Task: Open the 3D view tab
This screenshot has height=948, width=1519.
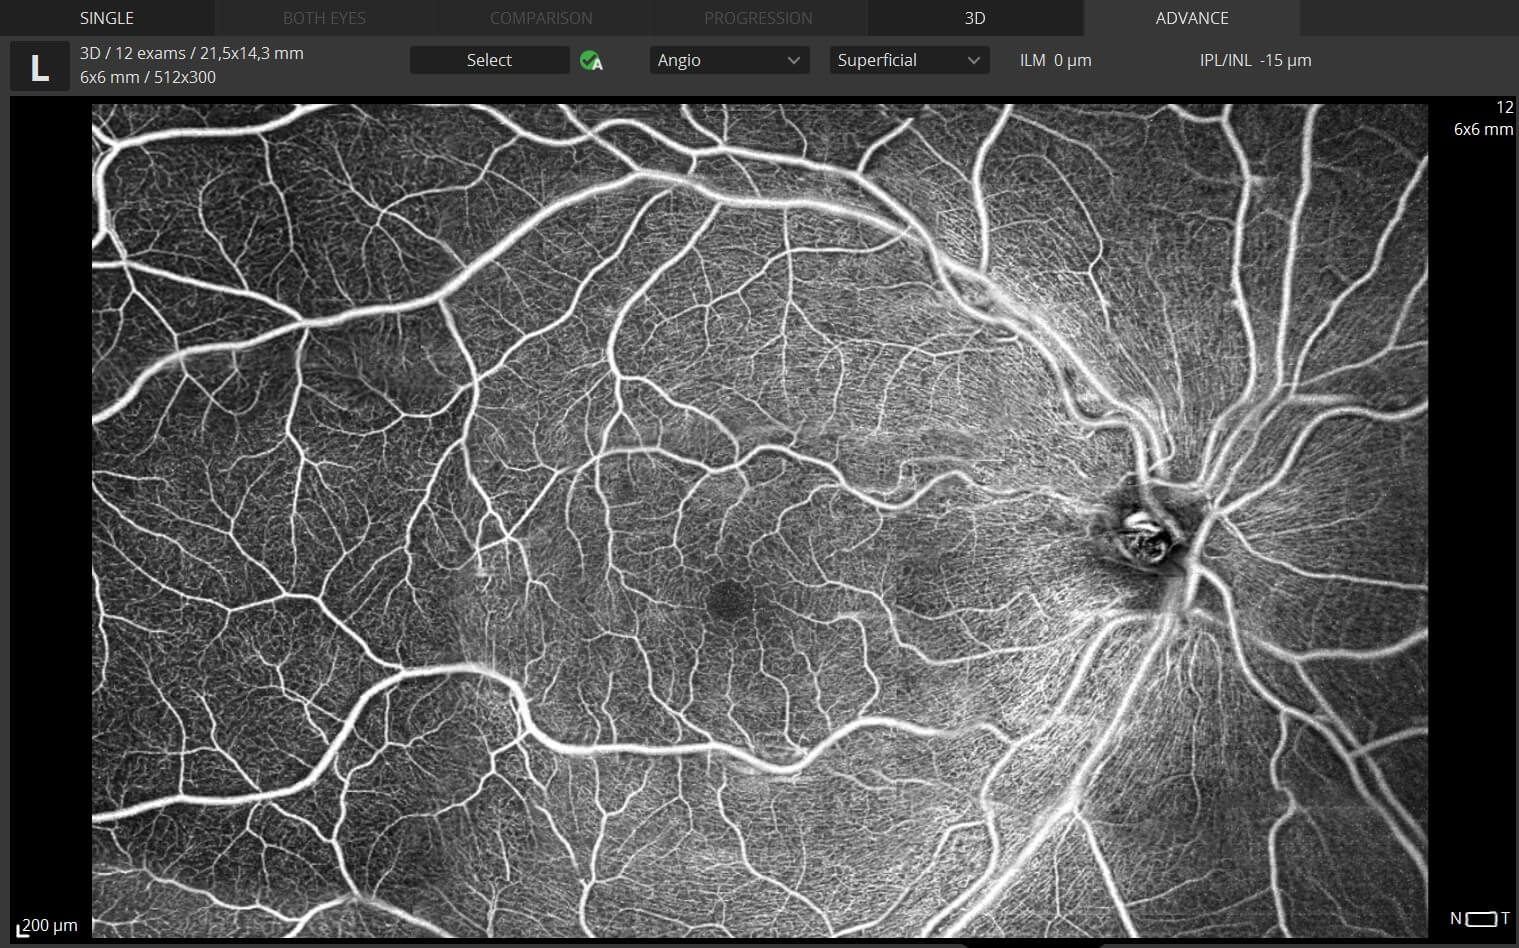Action: [974, 17]
